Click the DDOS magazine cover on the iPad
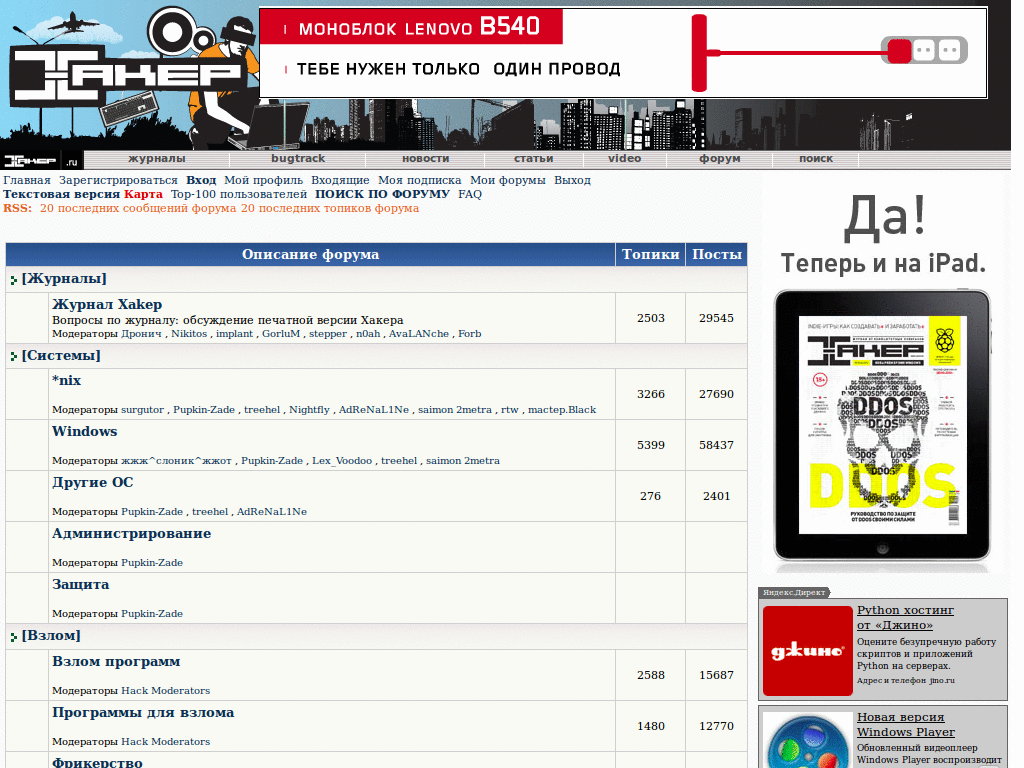This screenshot has height=768, width=1024. [x=881, y=421]
